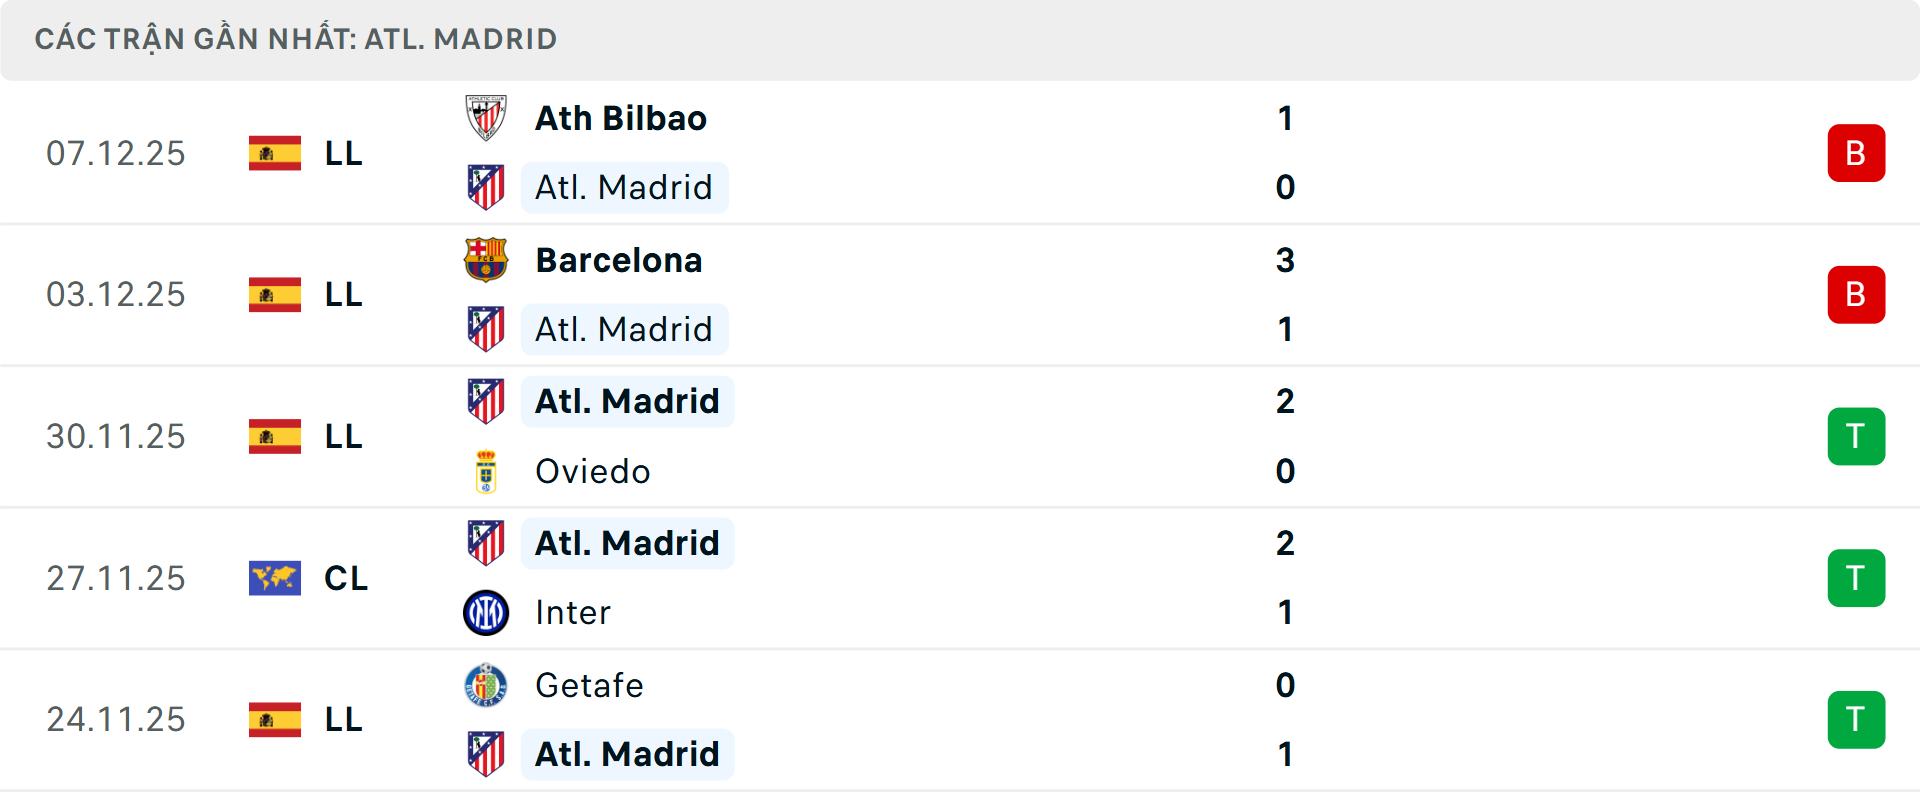Expand the LL league label for 03.12.25
Viewport: 1920px width, 792px height.
pyautogui.click(x=343, y=294)
